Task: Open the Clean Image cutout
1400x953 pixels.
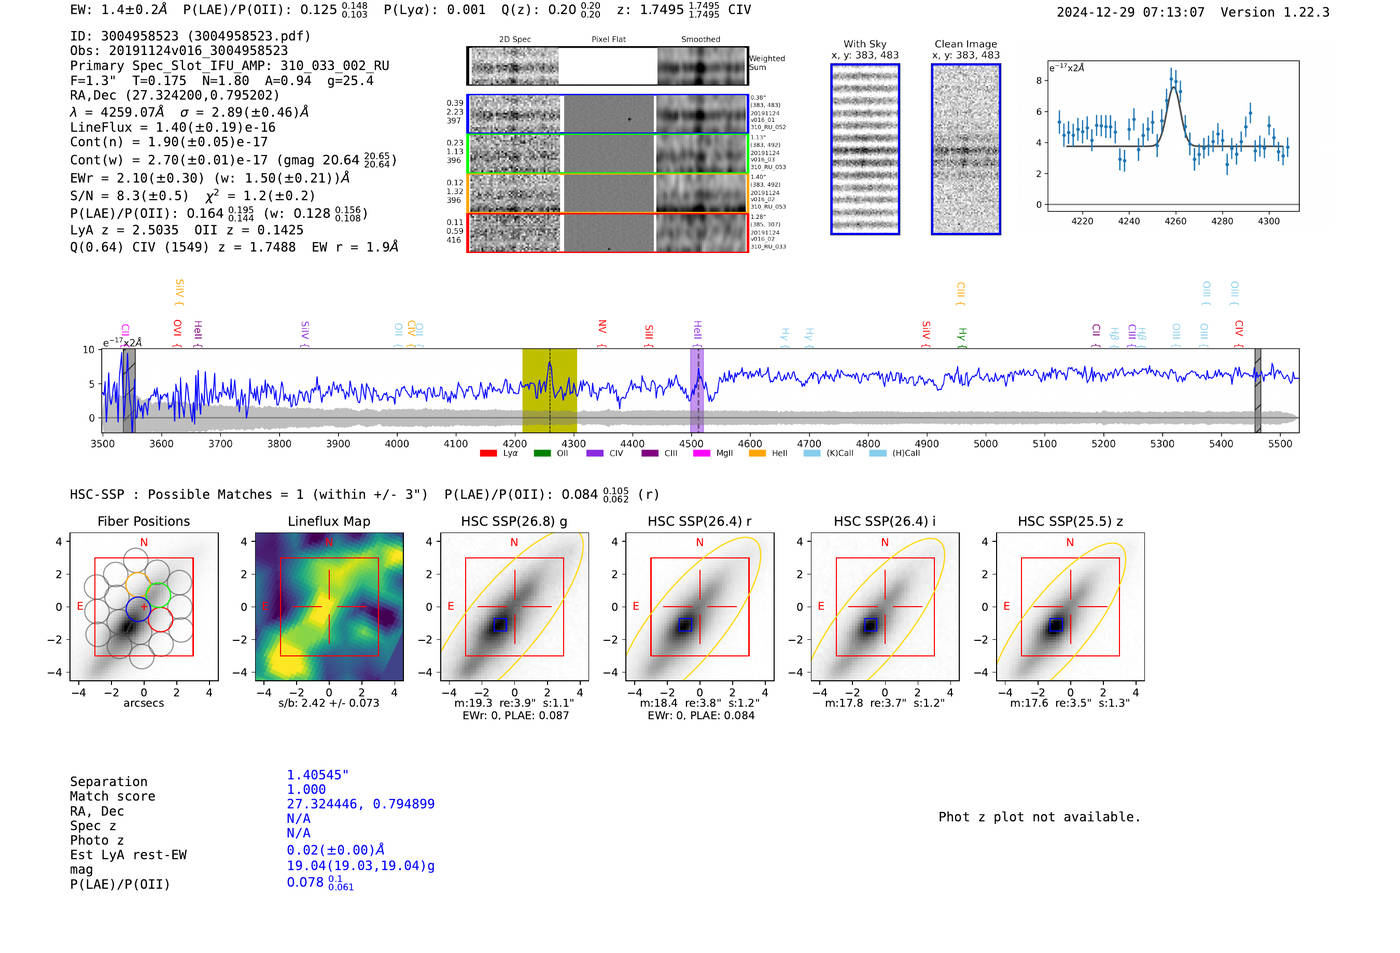Action: [966, 149]
